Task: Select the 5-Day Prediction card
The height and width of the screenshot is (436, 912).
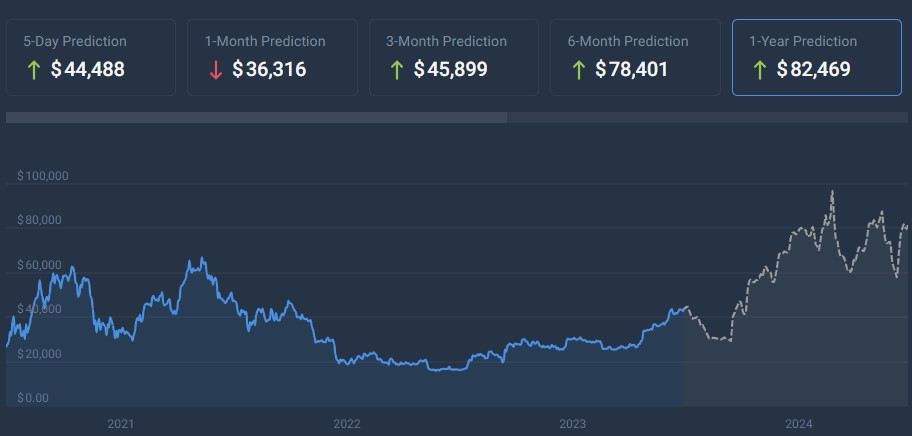Action: 90,57
